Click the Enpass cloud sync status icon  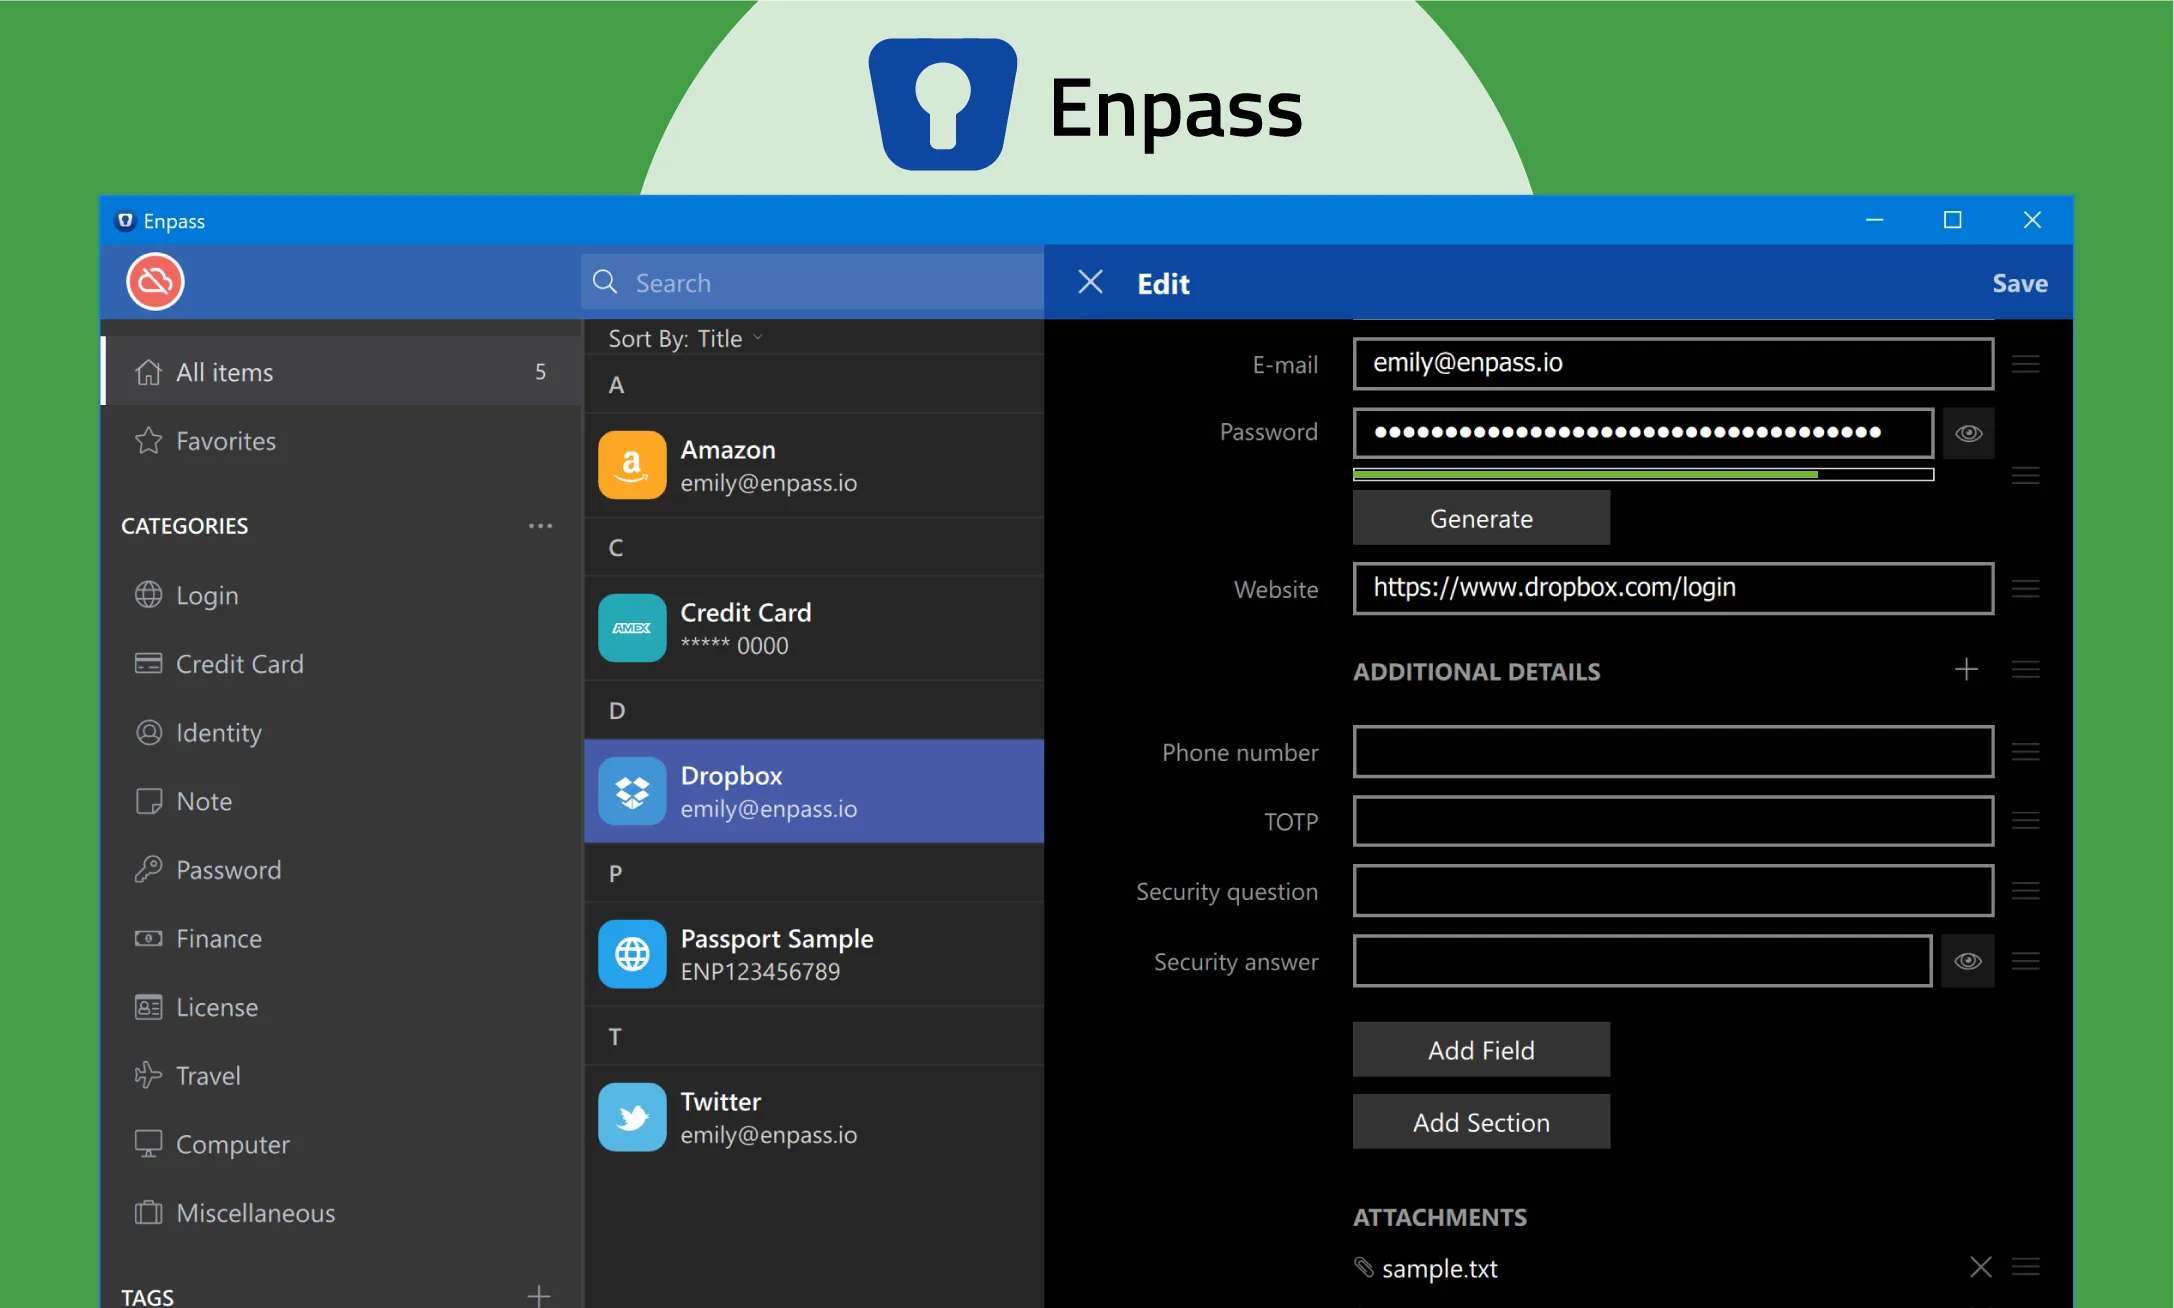[155, 283]
